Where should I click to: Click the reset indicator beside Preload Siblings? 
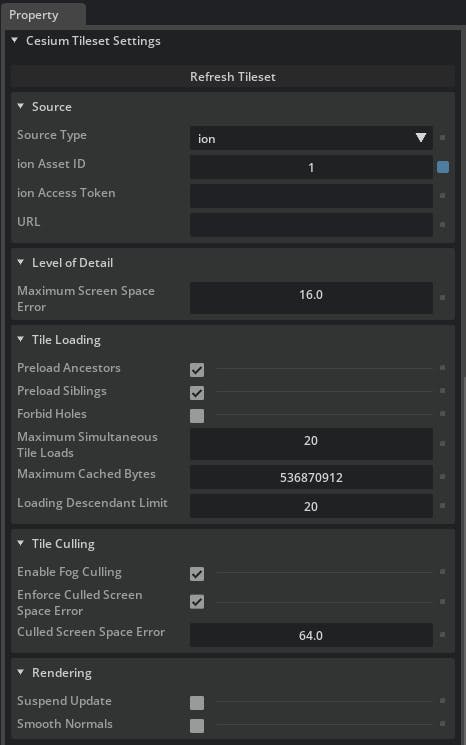click(442, 391)
